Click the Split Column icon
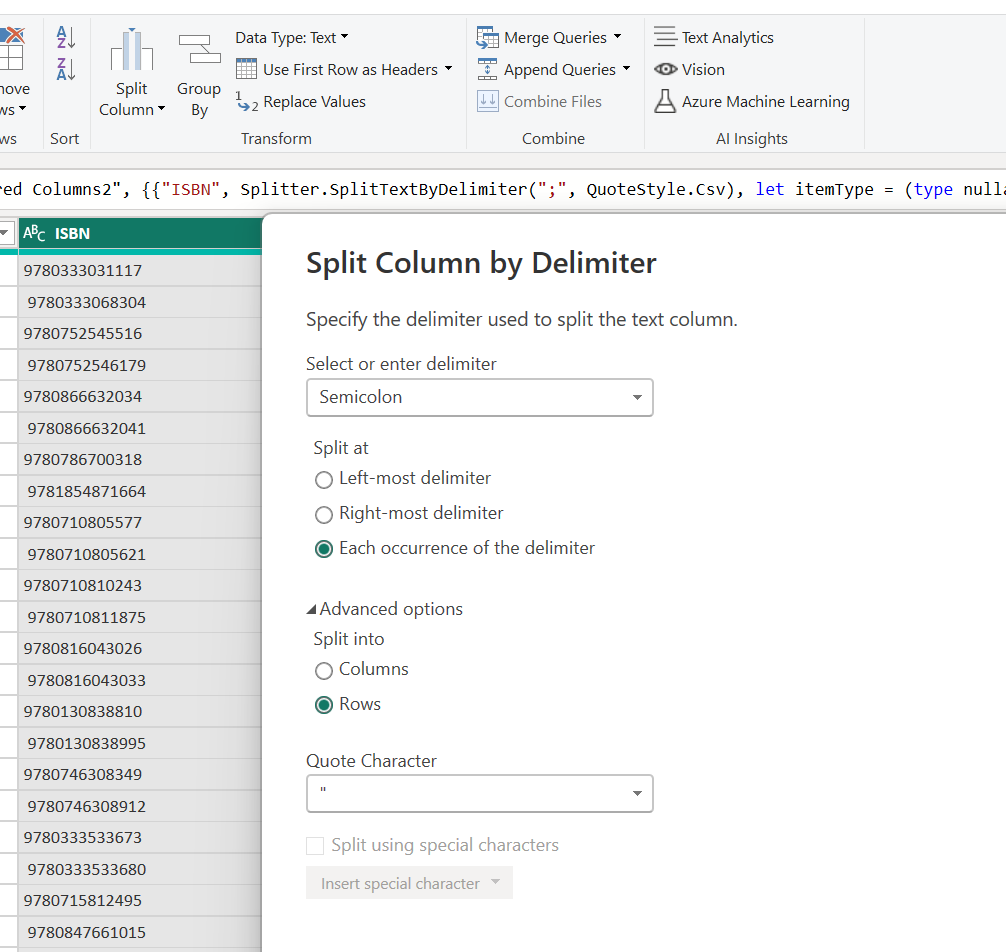Screen dimensions: 1006x952 (132, 49)
